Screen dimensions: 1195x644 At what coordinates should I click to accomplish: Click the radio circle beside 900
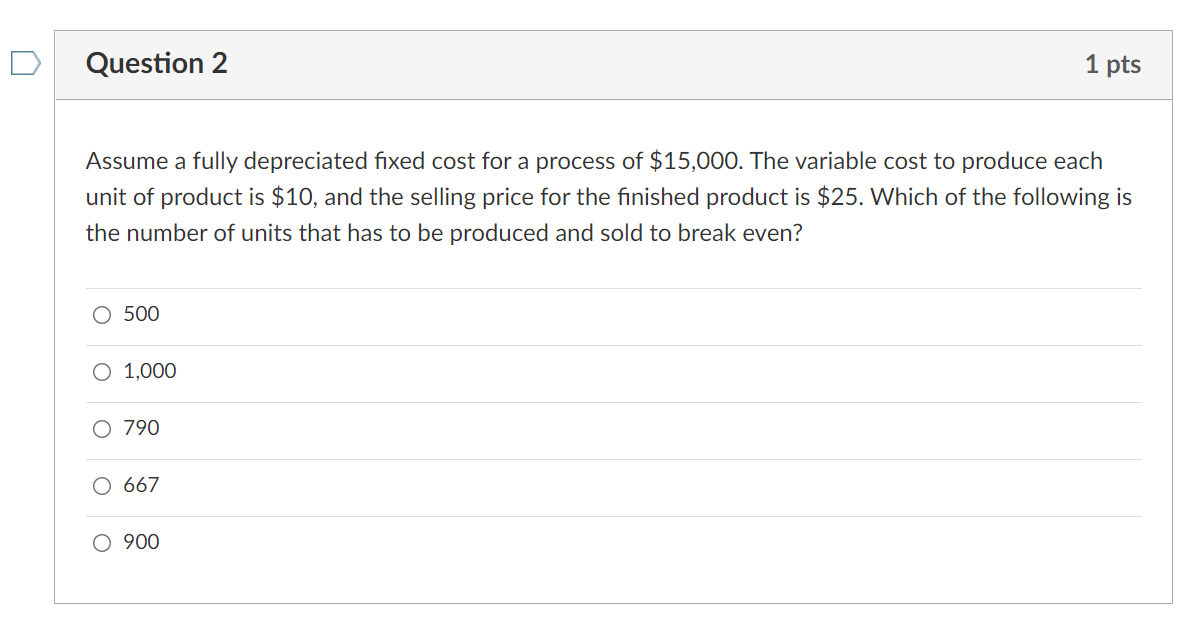point(101,542)
